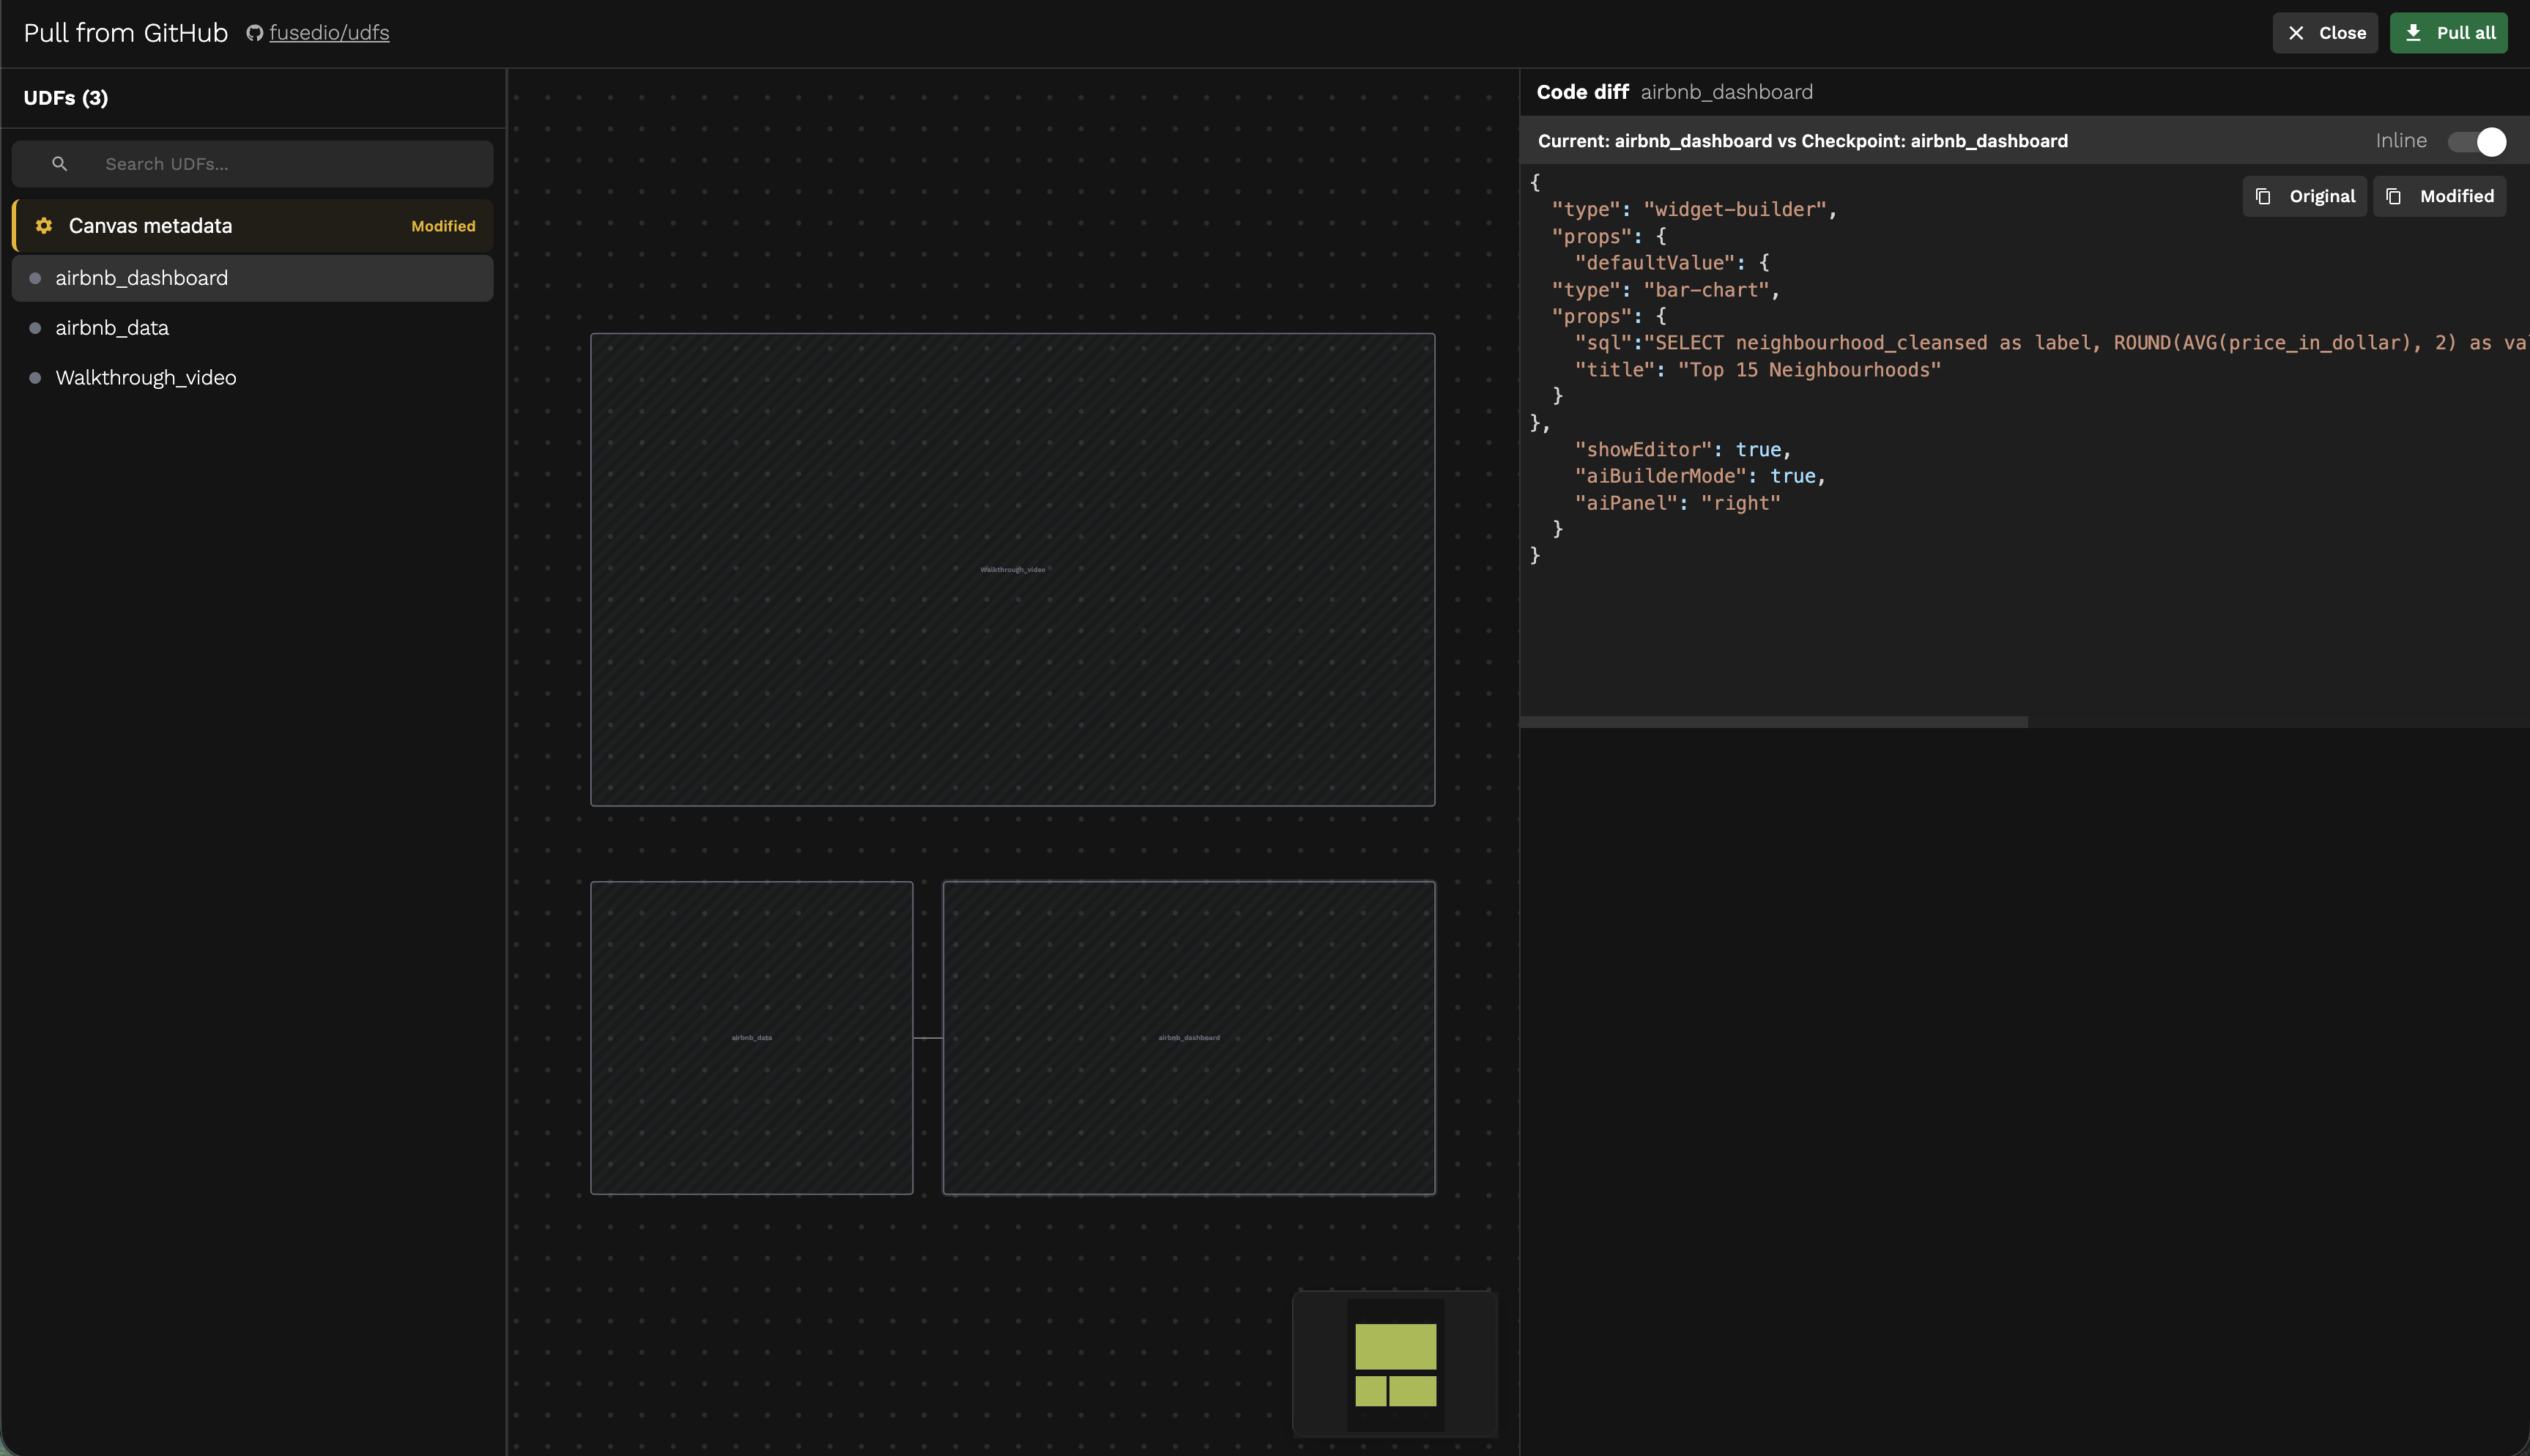Select the Canvas metadata row
Viewport: 2530px width, 1456px height.
click(x=252, y=226)
